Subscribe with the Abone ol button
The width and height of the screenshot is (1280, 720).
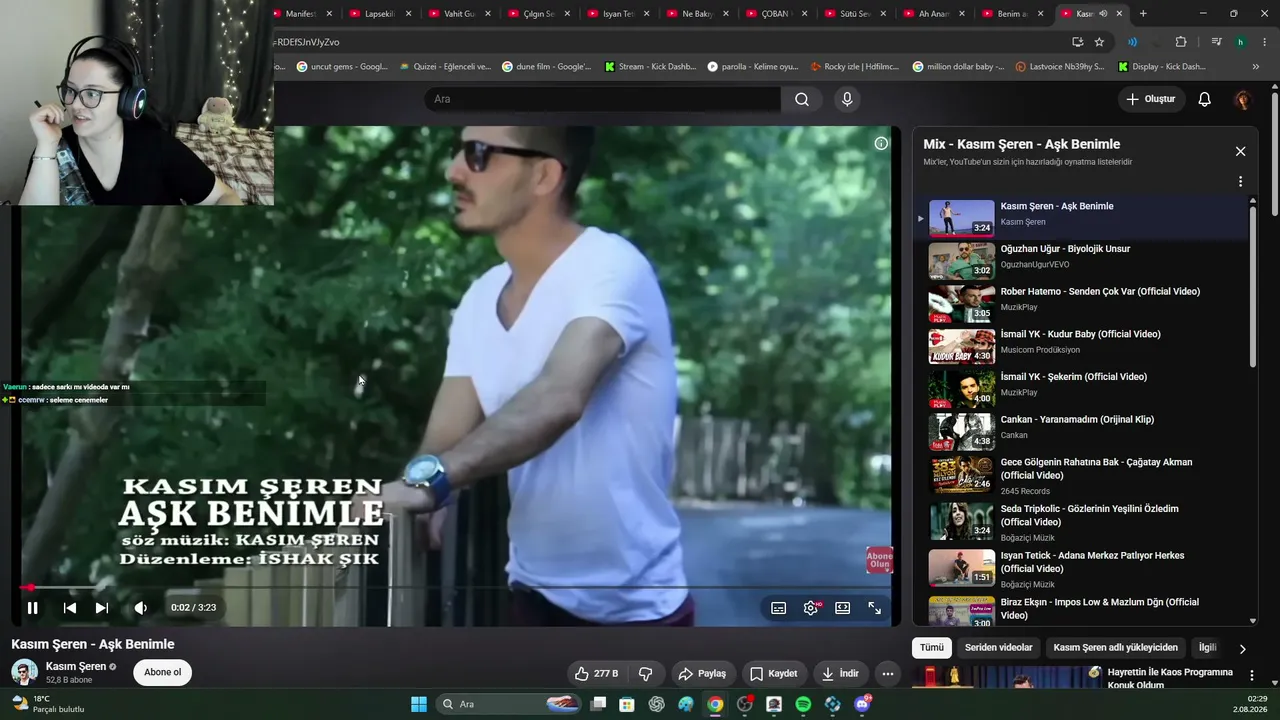pyautogui.click(x=162, y=673)
